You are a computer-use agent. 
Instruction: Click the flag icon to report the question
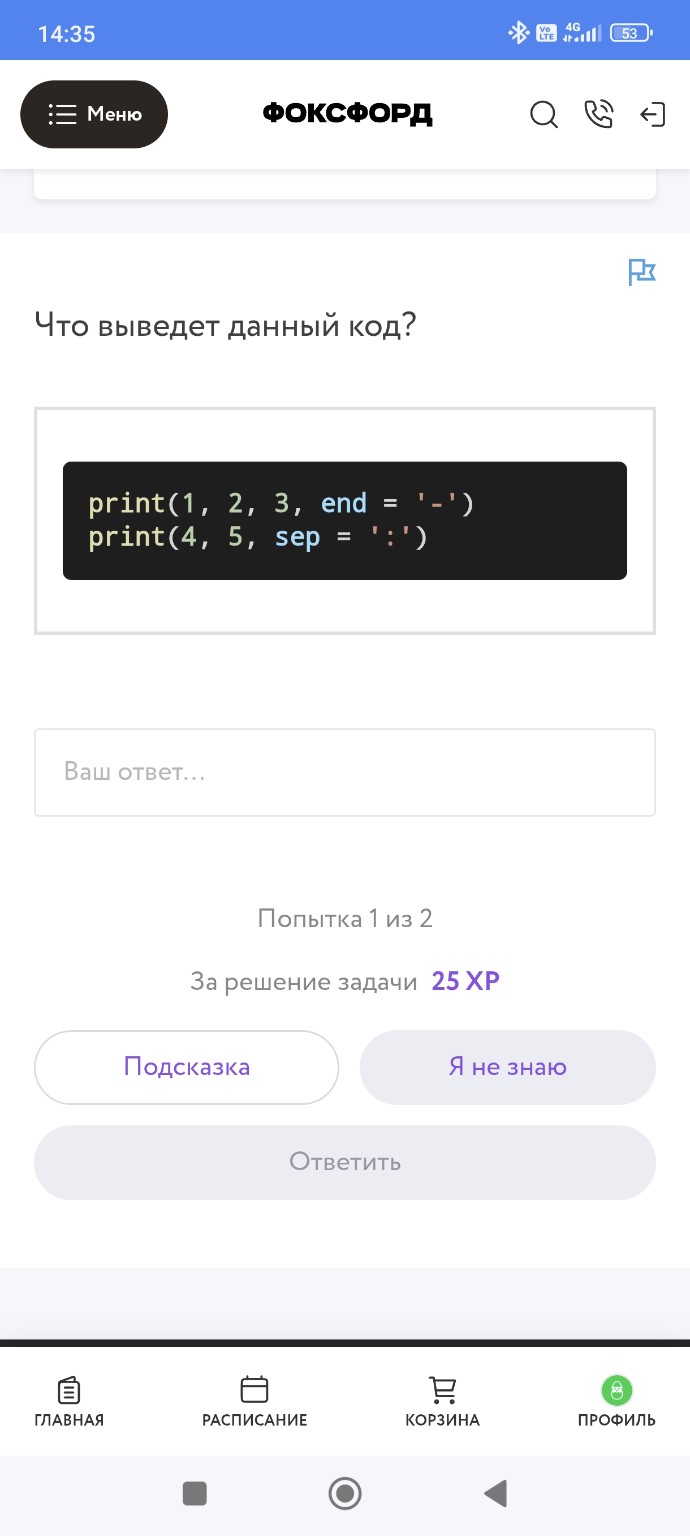(643, 271)
